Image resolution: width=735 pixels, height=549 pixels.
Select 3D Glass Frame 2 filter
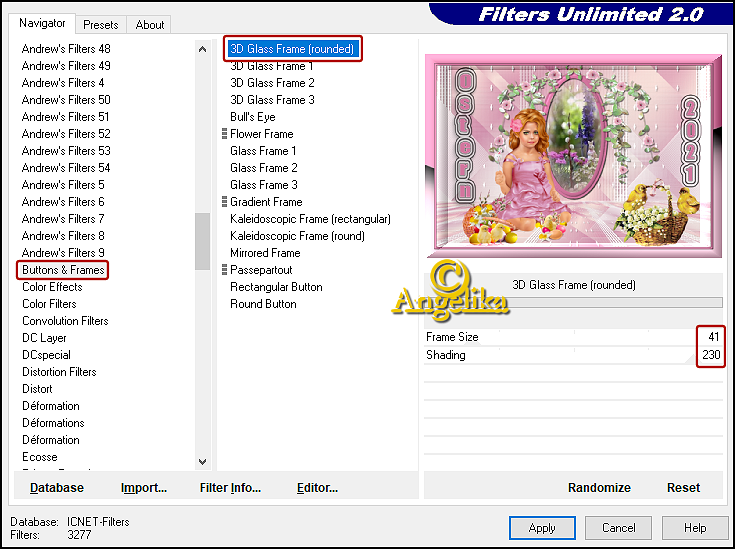(272, 83)
